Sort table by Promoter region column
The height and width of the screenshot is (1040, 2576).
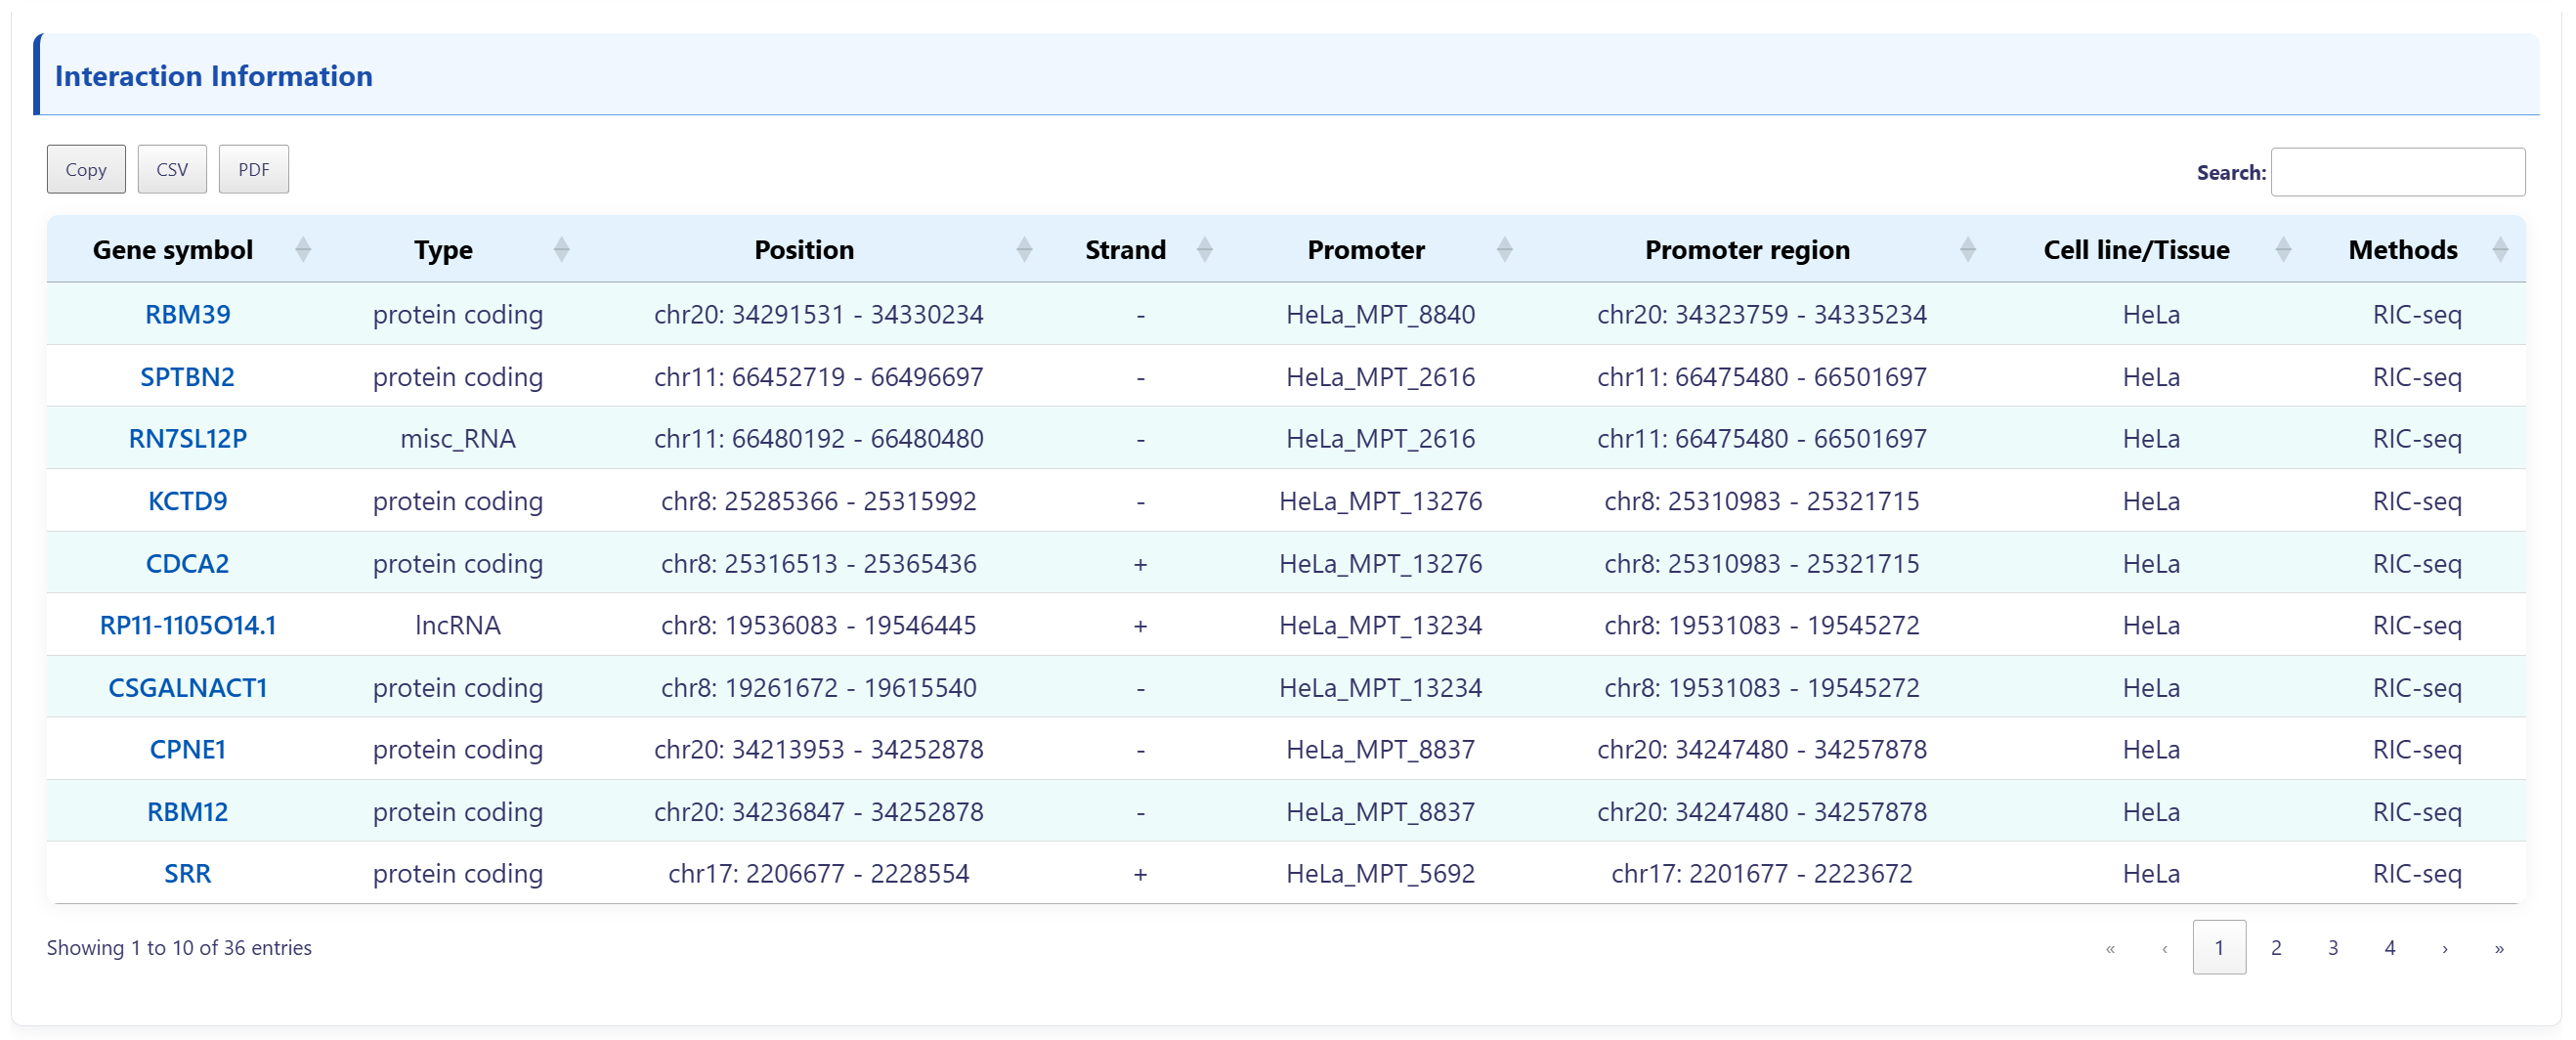pyautogui.click(x=1746, y=250)
